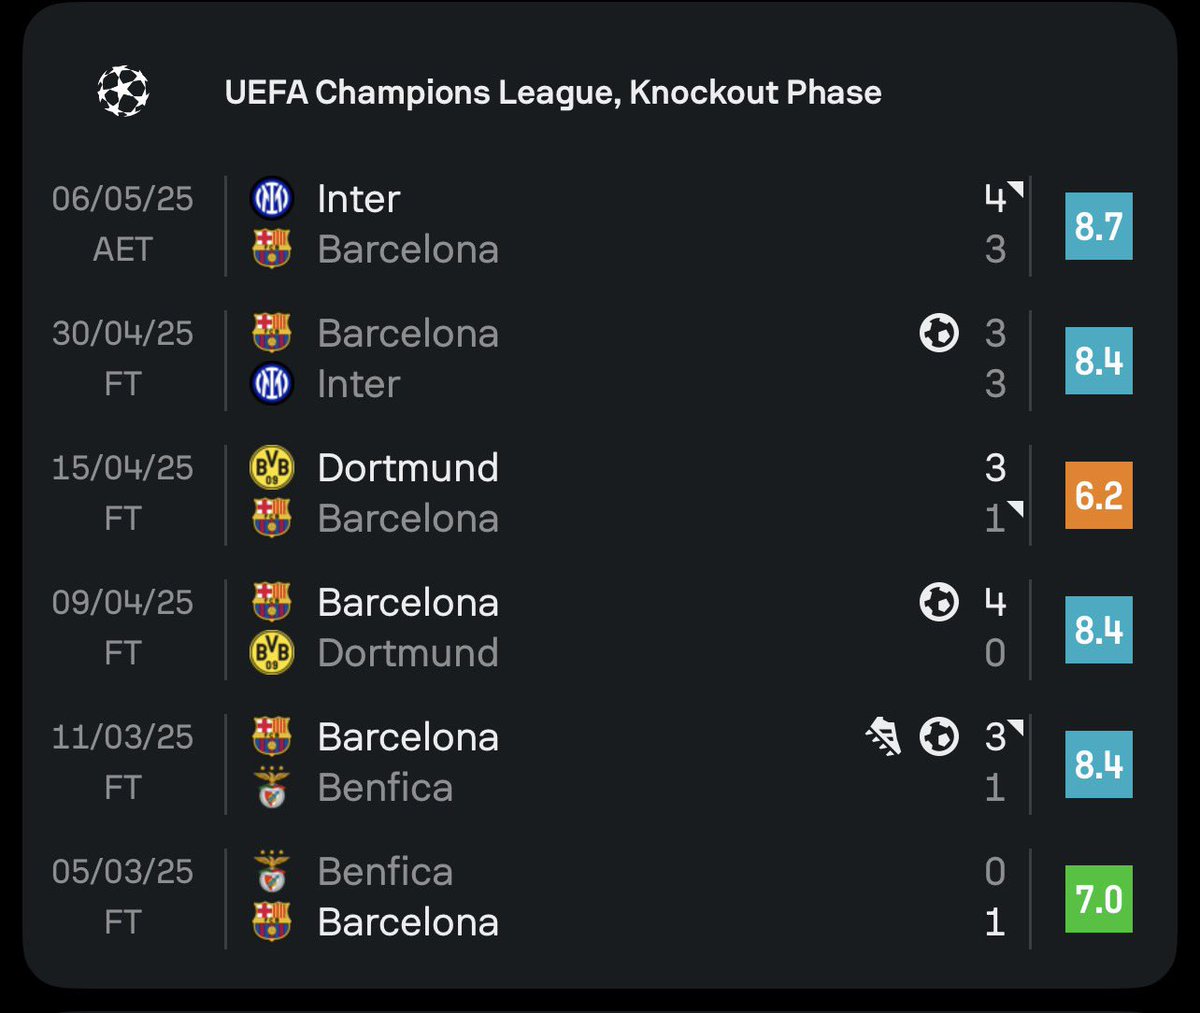This screenshot has height=1013, width=1200.
Task: Open the 06/05/25 AET match date
Action: pos(122,224)
